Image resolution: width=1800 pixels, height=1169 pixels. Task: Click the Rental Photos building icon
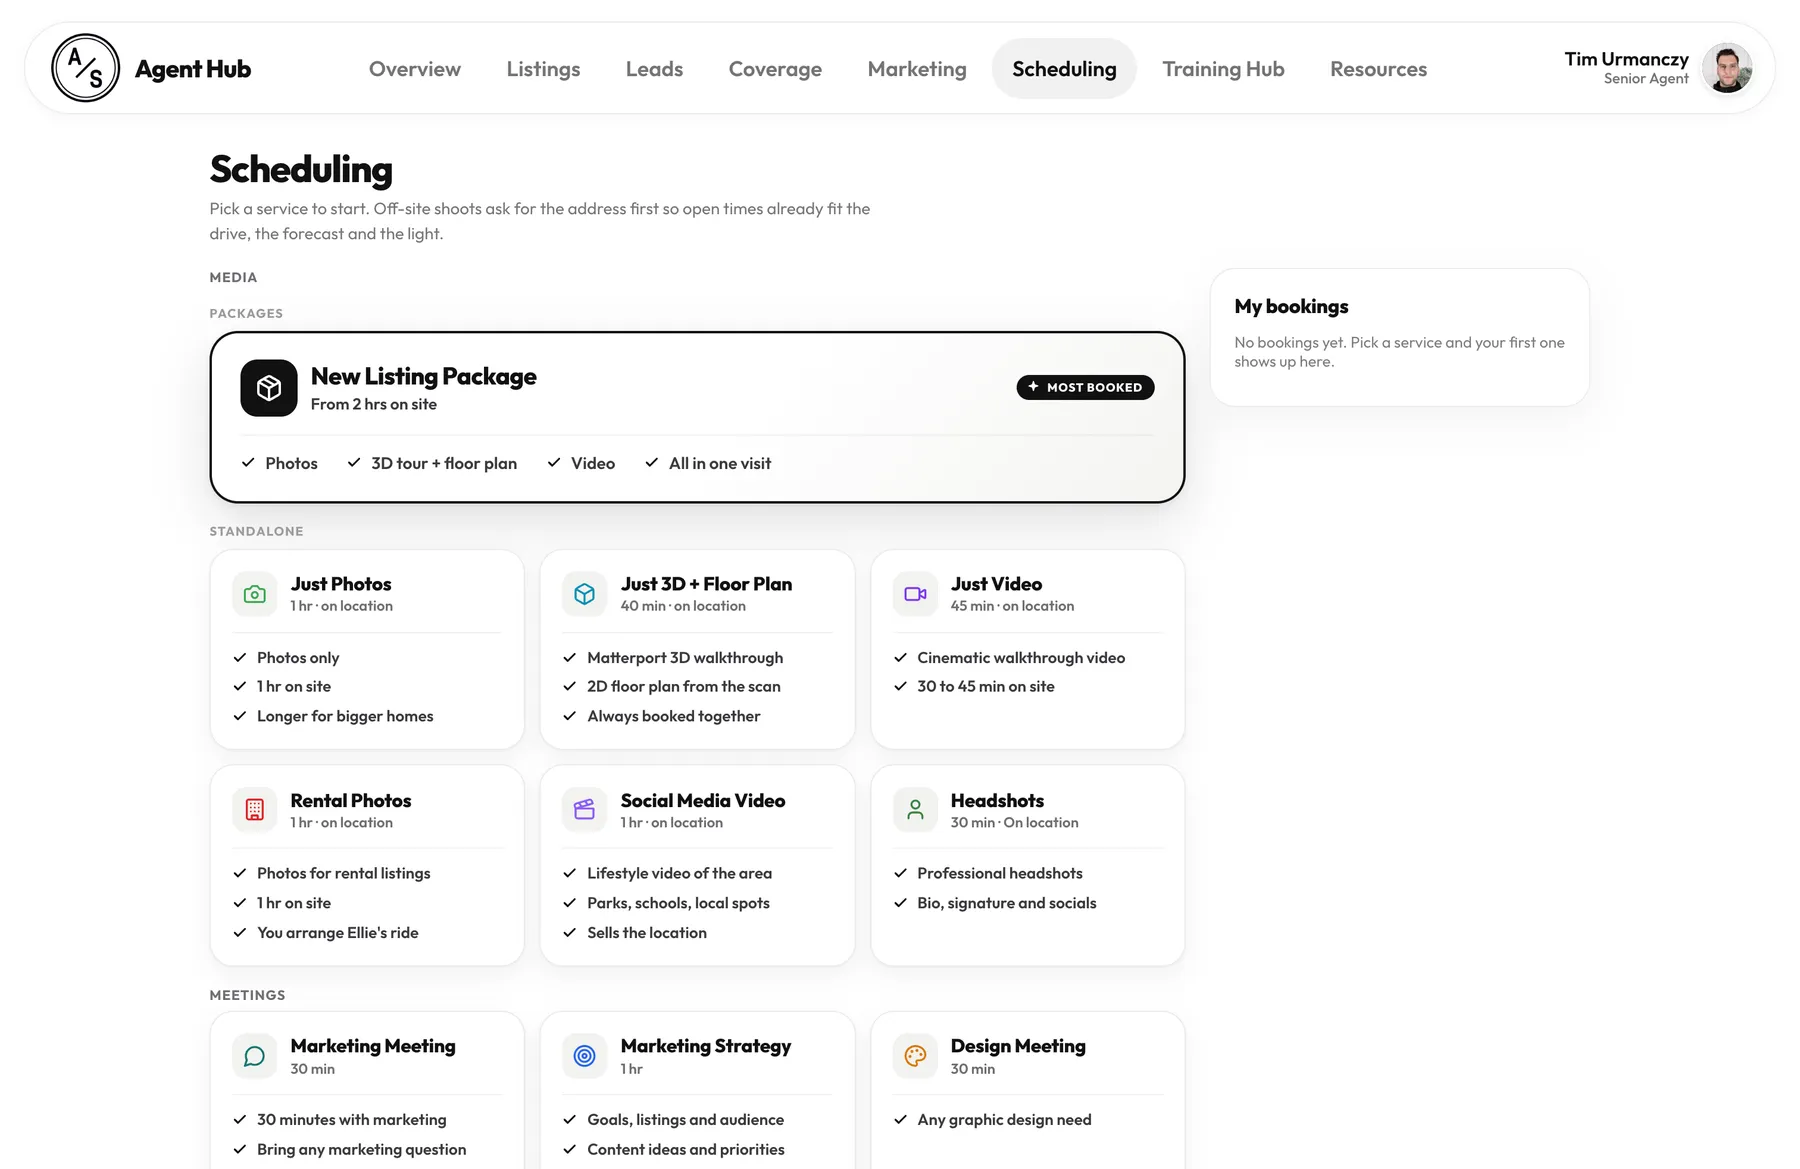[x=255, y=810]
